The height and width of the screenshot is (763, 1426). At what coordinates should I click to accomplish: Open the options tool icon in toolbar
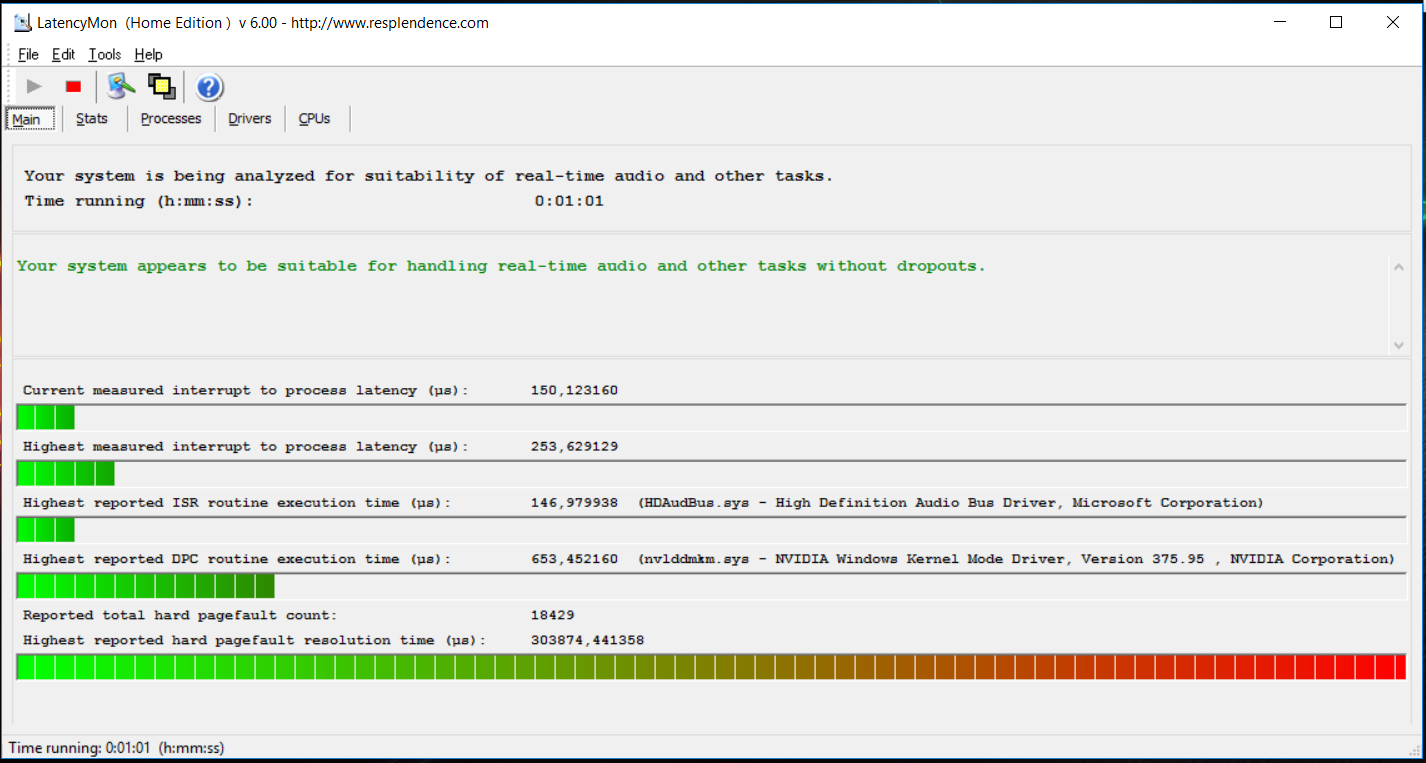pos(121,87)
